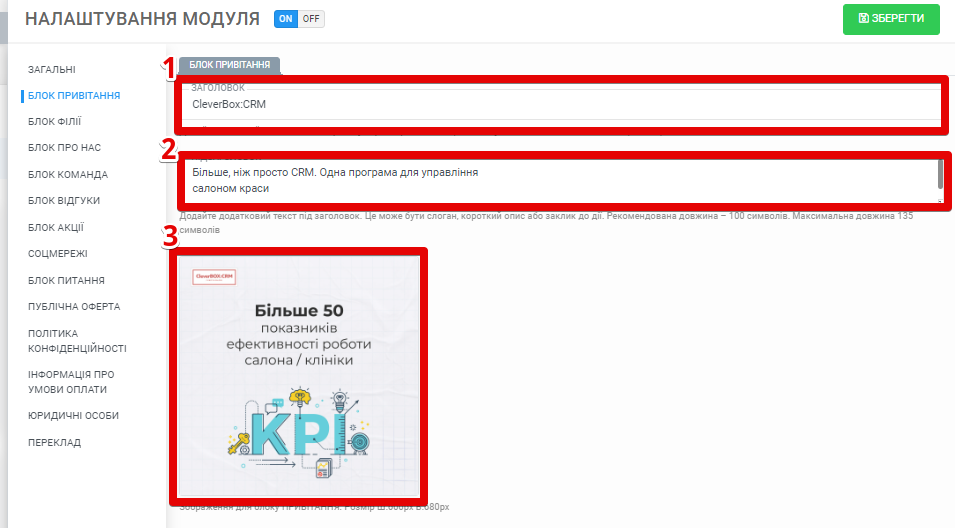The height and width of the screenshot is (528, 955).
Task: Open ІНФОРМАЦІЯ ПРО УМОВИ ОПЛАТИ section
Action: [x=71, y=382]
